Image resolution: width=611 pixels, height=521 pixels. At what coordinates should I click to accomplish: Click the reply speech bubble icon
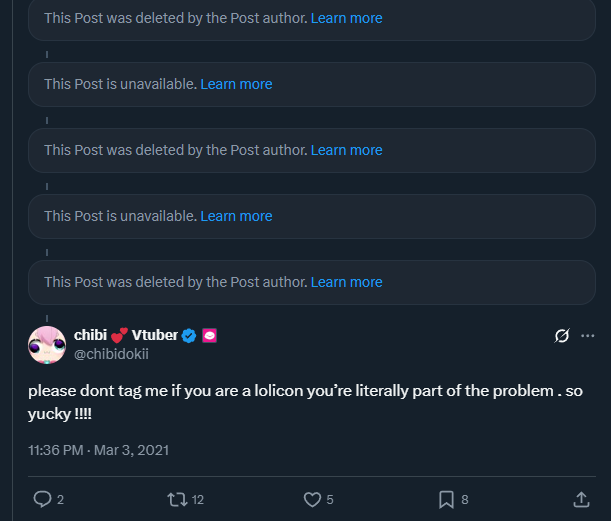42,499
